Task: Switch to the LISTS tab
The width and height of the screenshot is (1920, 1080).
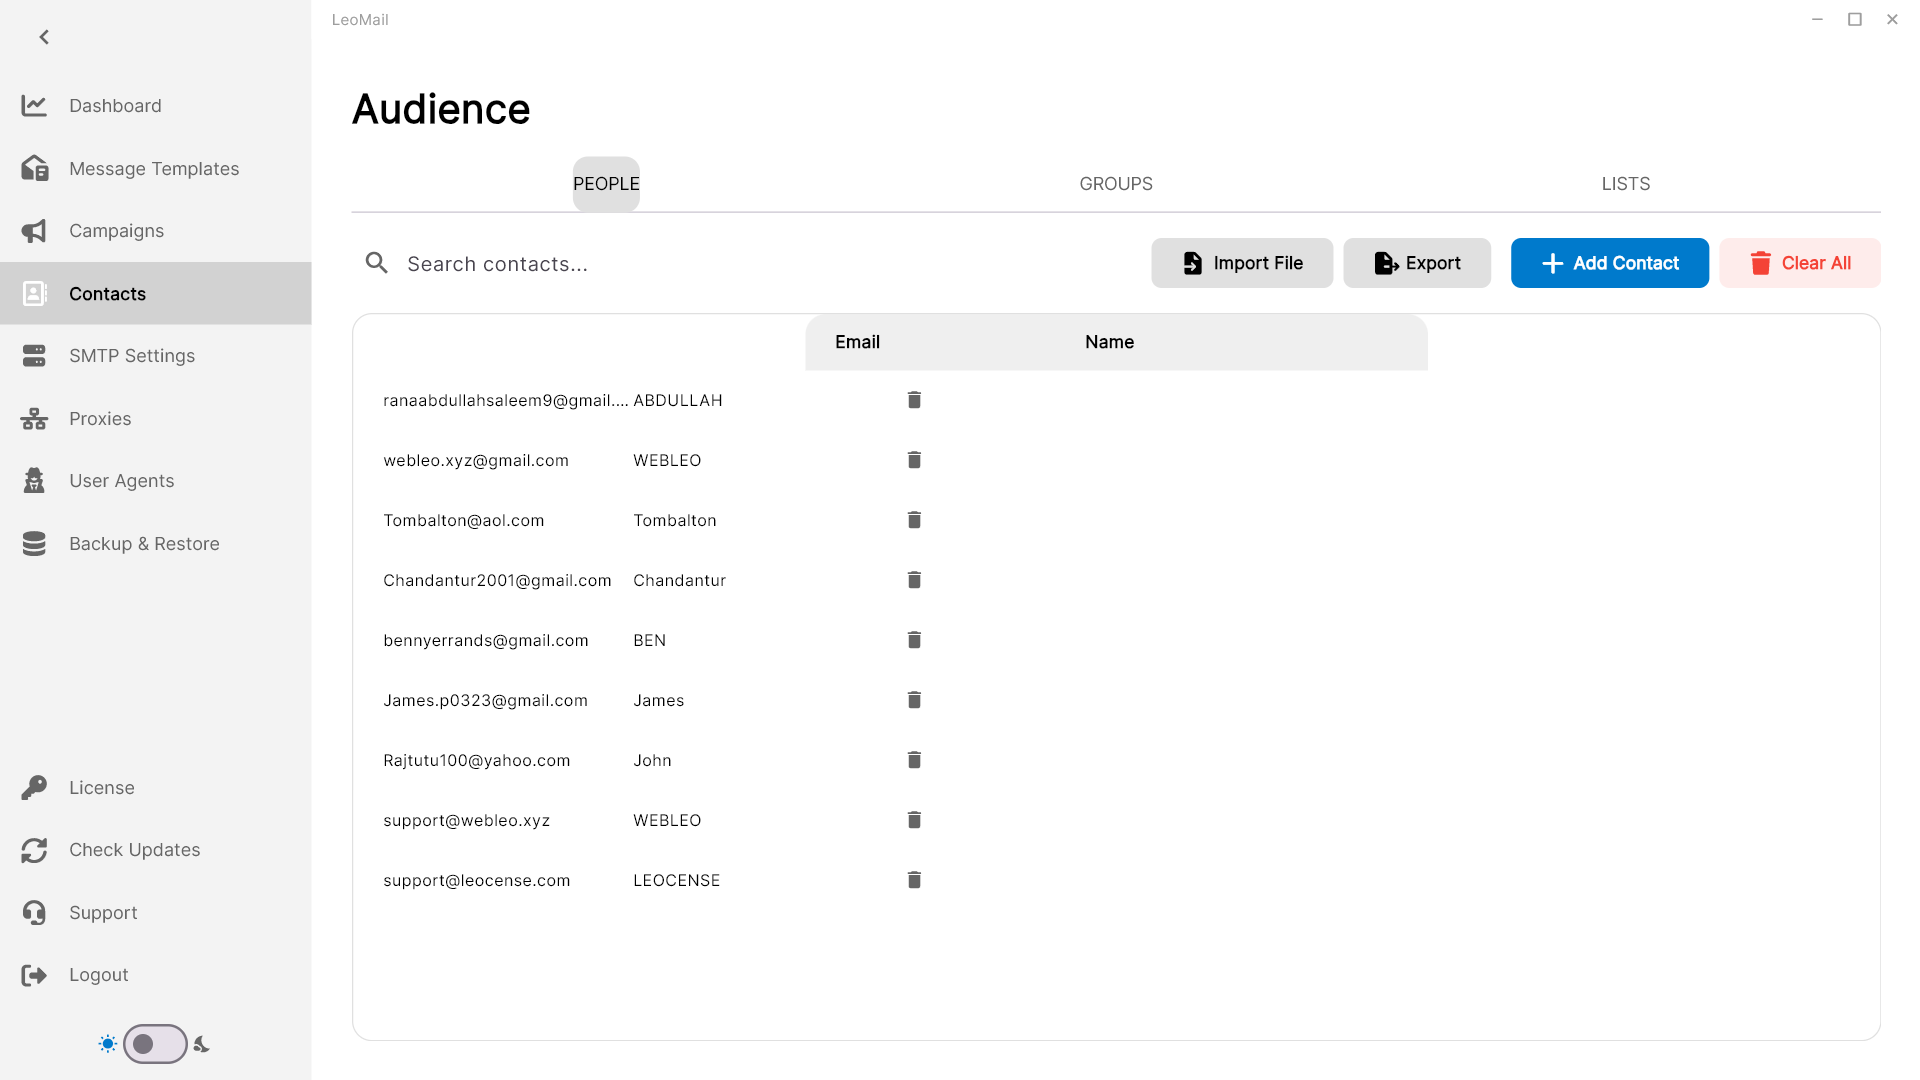Action: (1626, 184)
